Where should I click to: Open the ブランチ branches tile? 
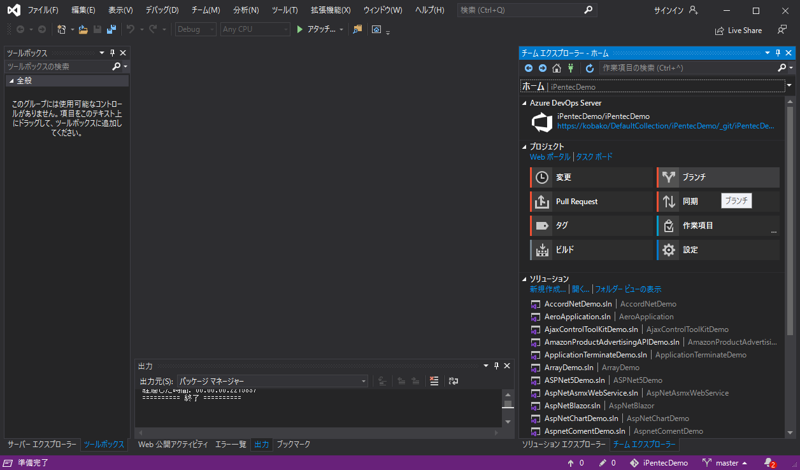click(718, 177)
